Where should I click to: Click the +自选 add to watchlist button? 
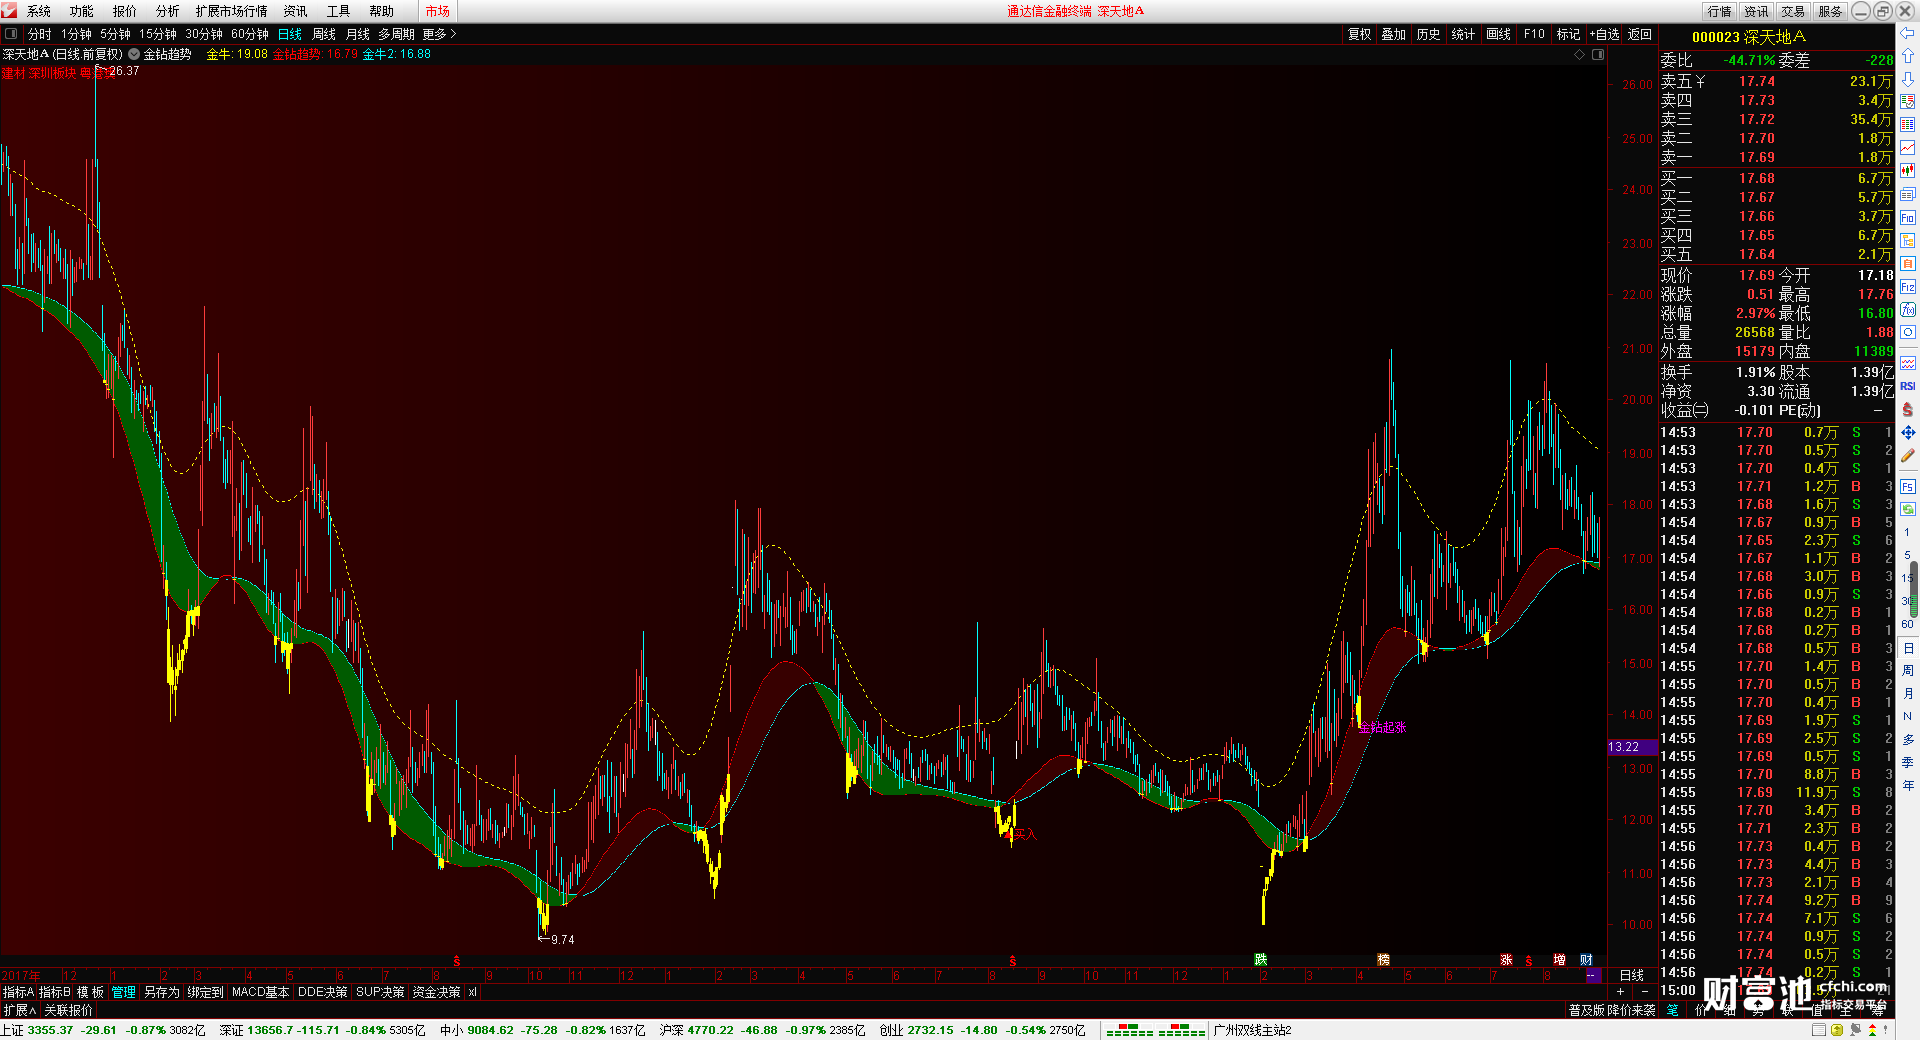[x=1605, y=34]
